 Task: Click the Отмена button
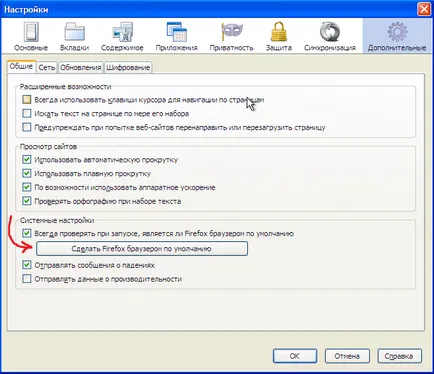347,356
